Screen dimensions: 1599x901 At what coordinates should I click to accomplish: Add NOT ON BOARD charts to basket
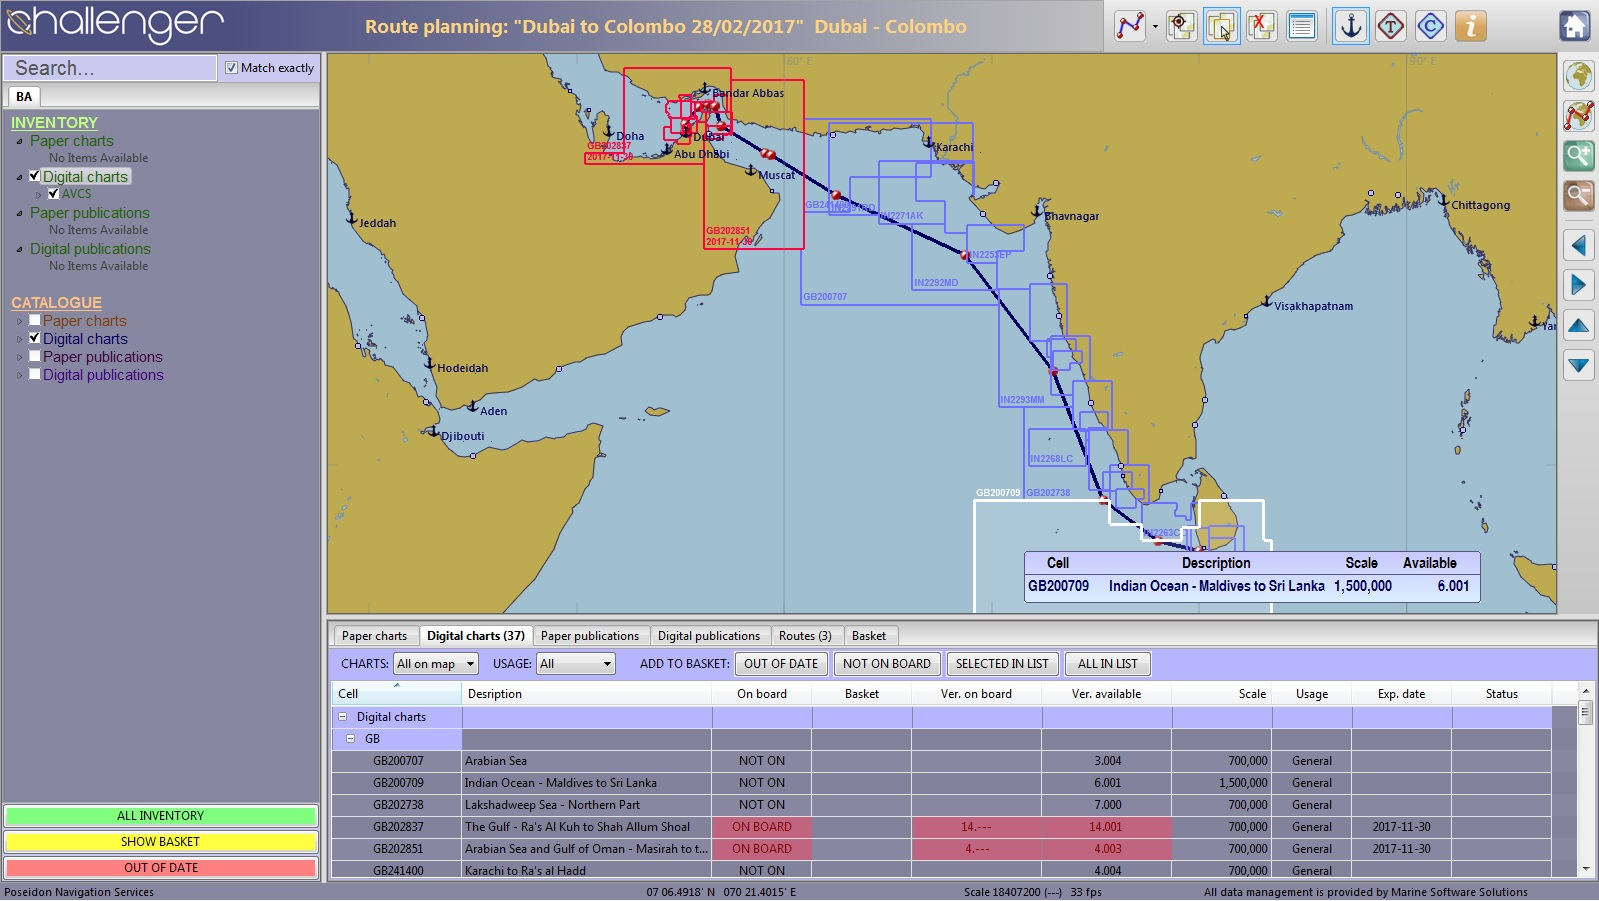[887, 663]
